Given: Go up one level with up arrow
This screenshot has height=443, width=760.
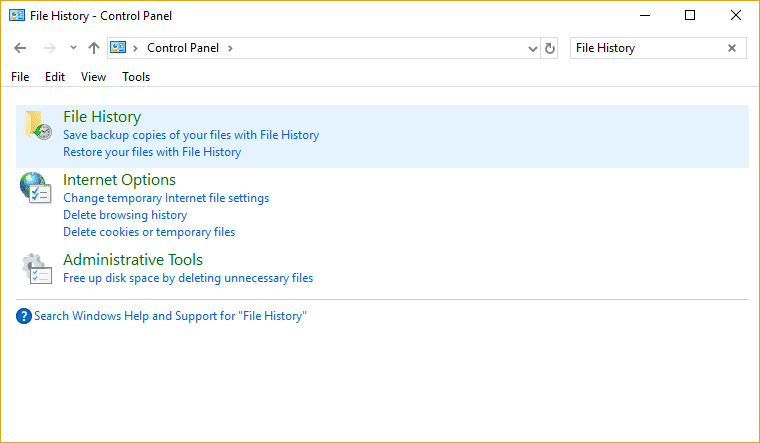Looking at the screenshot, I should point(94,48).
